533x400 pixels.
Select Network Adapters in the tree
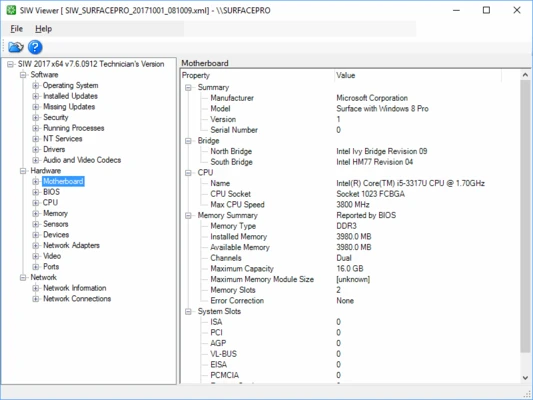click(71, 245)
